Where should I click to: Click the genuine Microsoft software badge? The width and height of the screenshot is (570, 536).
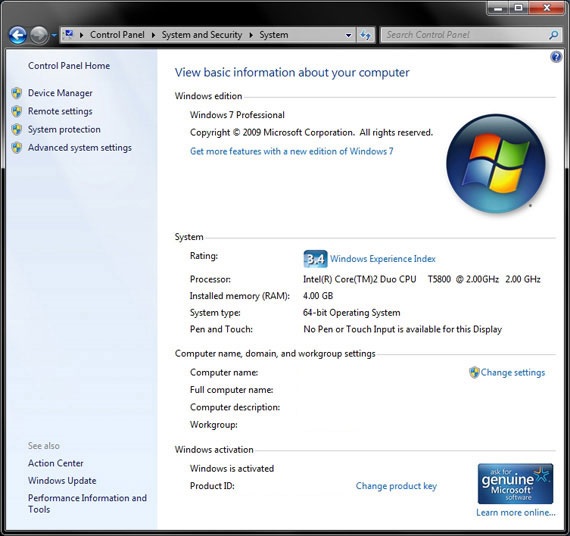click(x=515, y=484)
